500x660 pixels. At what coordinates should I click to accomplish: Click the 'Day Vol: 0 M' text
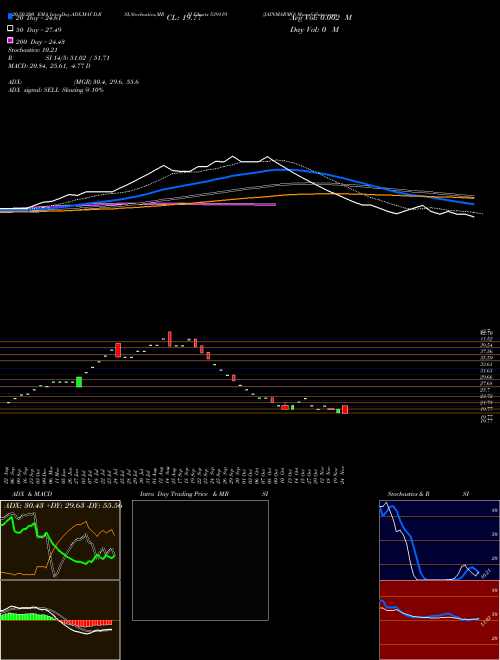[x=314, y=30]
